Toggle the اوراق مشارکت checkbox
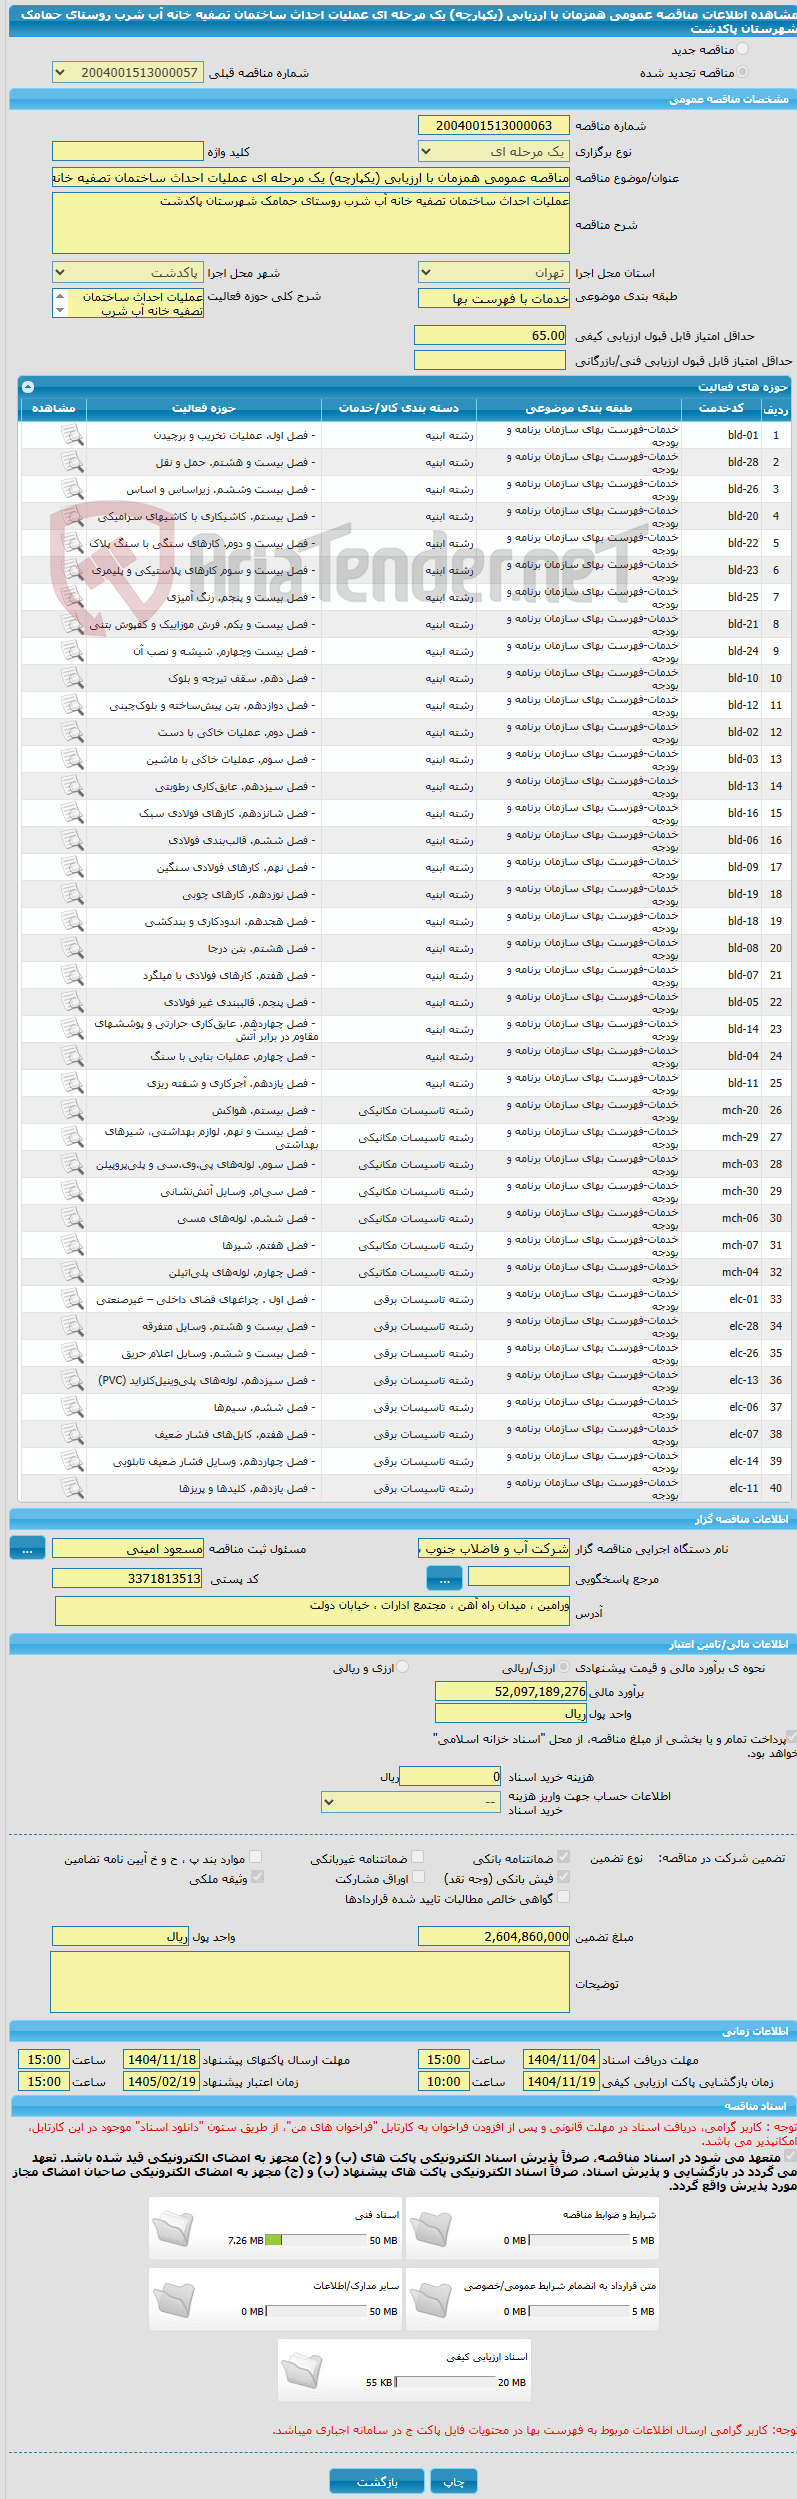 [418, 1877]
